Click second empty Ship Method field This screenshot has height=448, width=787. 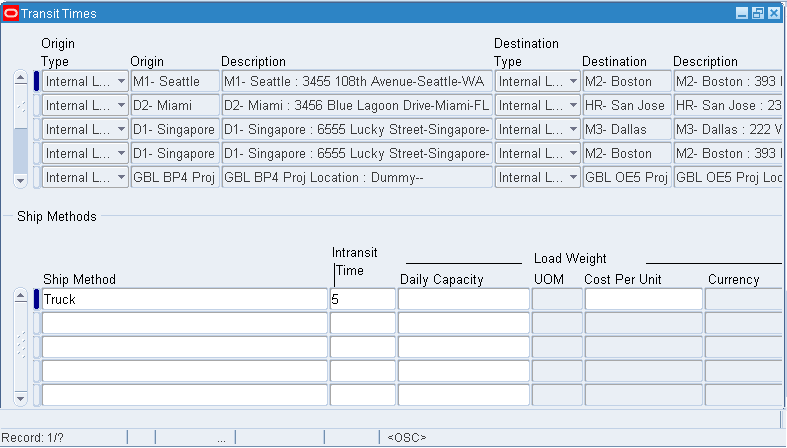pos(185,347)
